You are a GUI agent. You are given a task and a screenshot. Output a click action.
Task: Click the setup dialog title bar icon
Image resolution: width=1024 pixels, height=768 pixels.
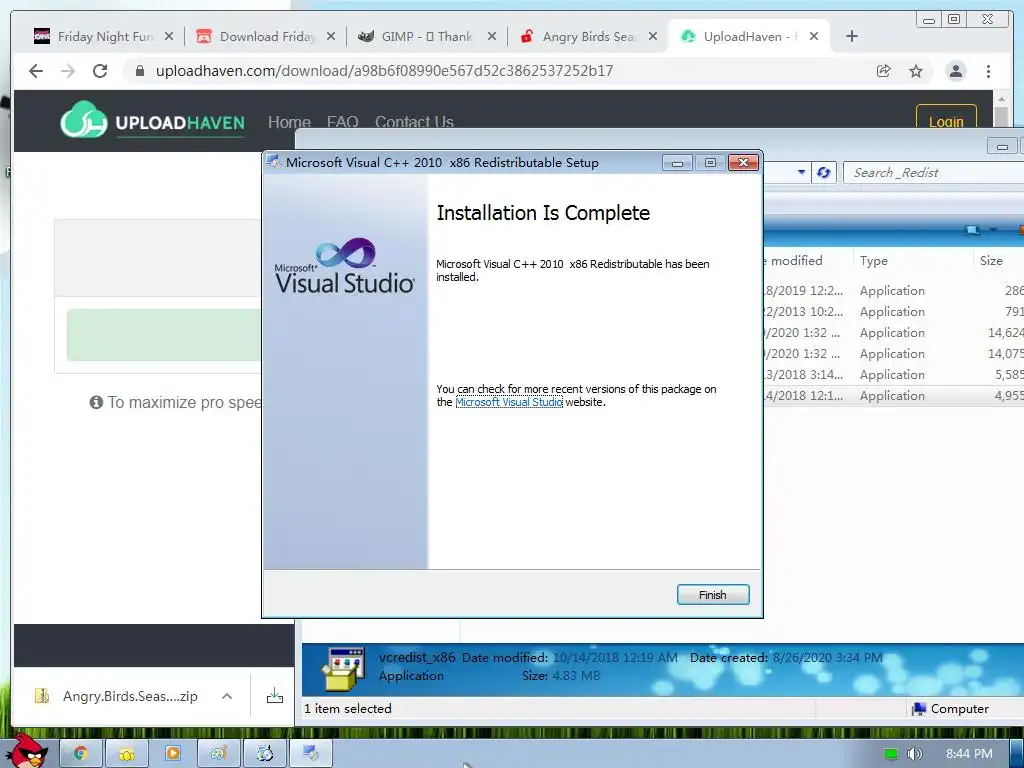pyautogui.click(x=274, y=162)
